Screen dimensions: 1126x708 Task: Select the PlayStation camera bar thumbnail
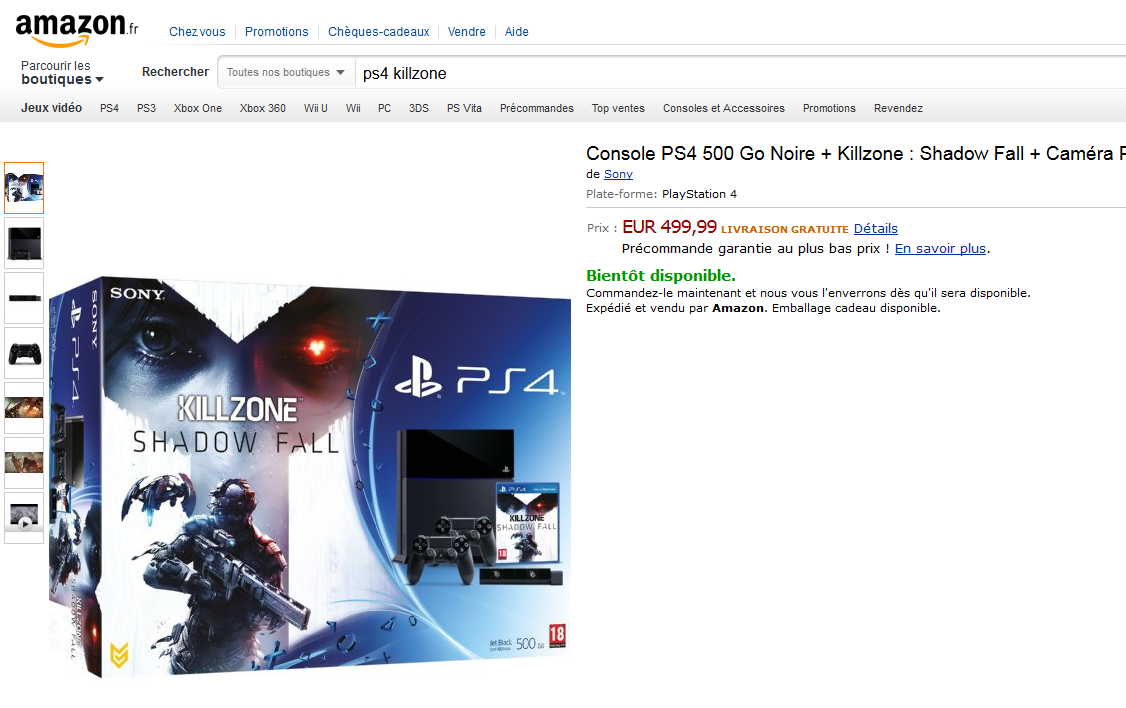tap(24, 298)
